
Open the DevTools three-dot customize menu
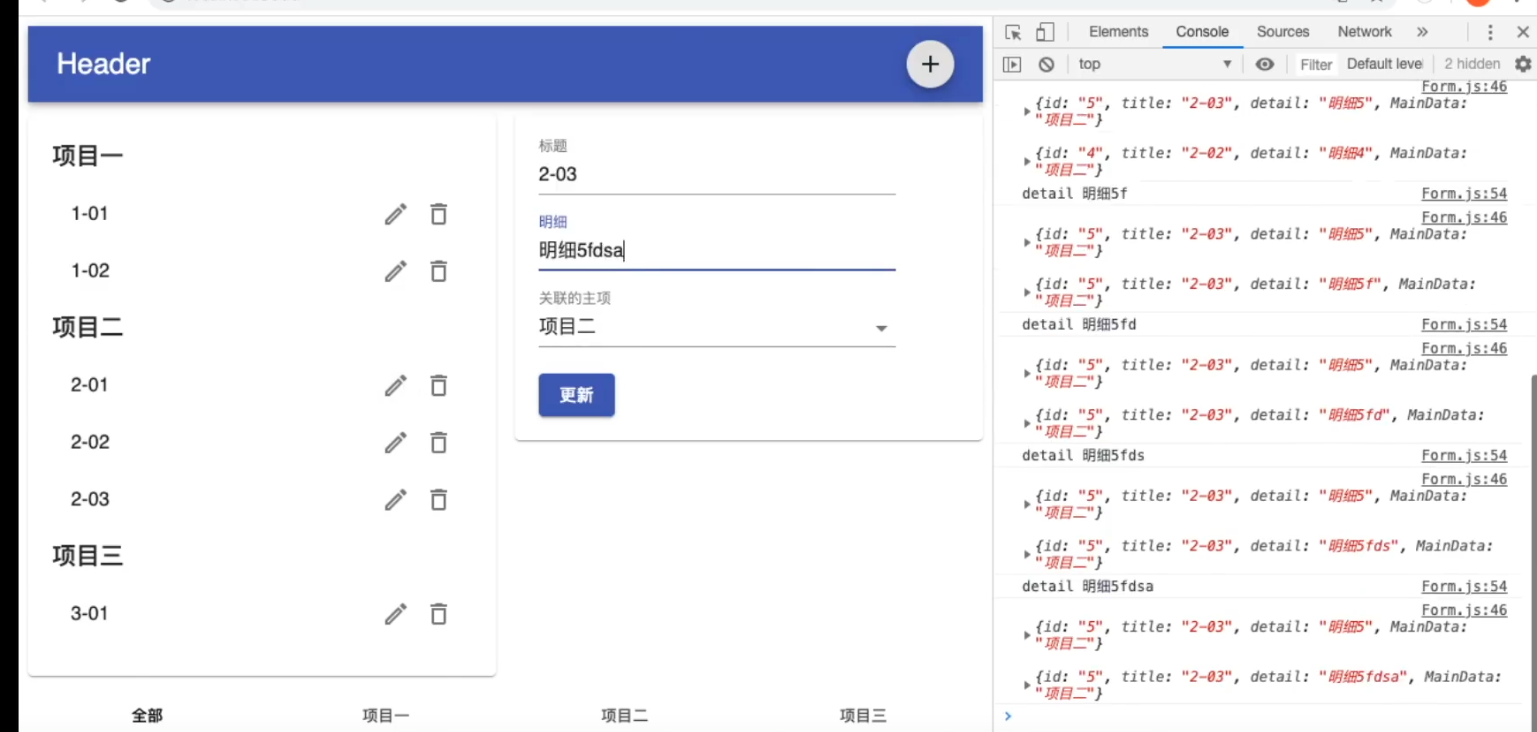point(1489,32)
